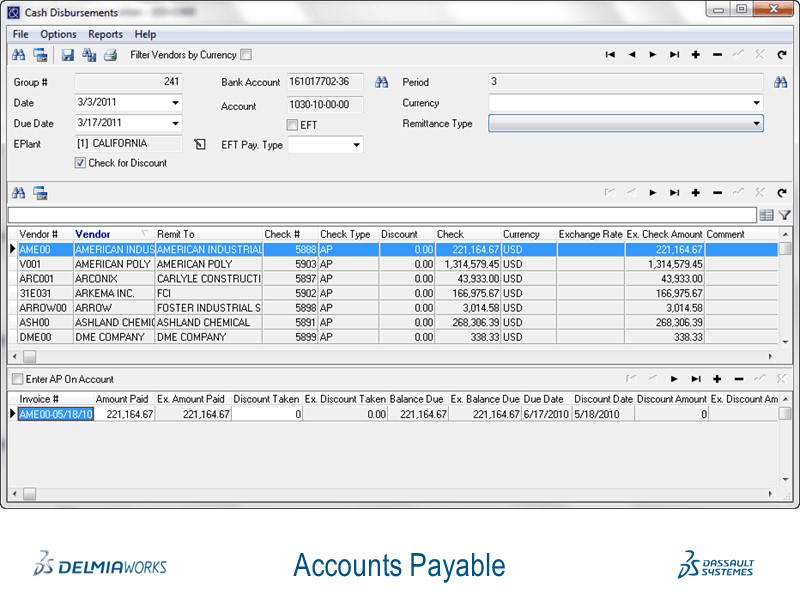
Task: Select the ASHLAND CHEMICAL vendor row
Action: coord(110,323)
